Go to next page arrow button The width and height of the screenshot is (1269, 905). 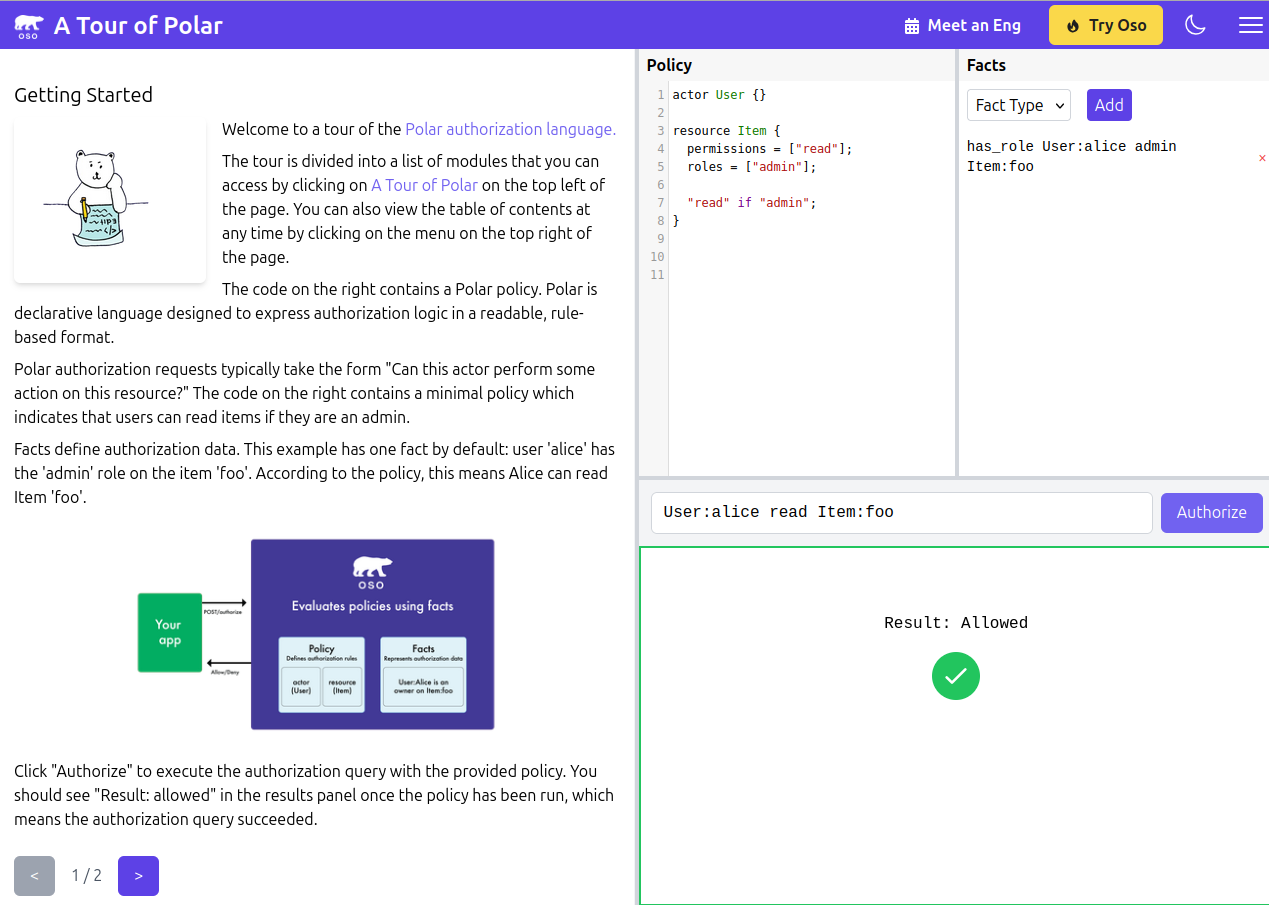138,876
